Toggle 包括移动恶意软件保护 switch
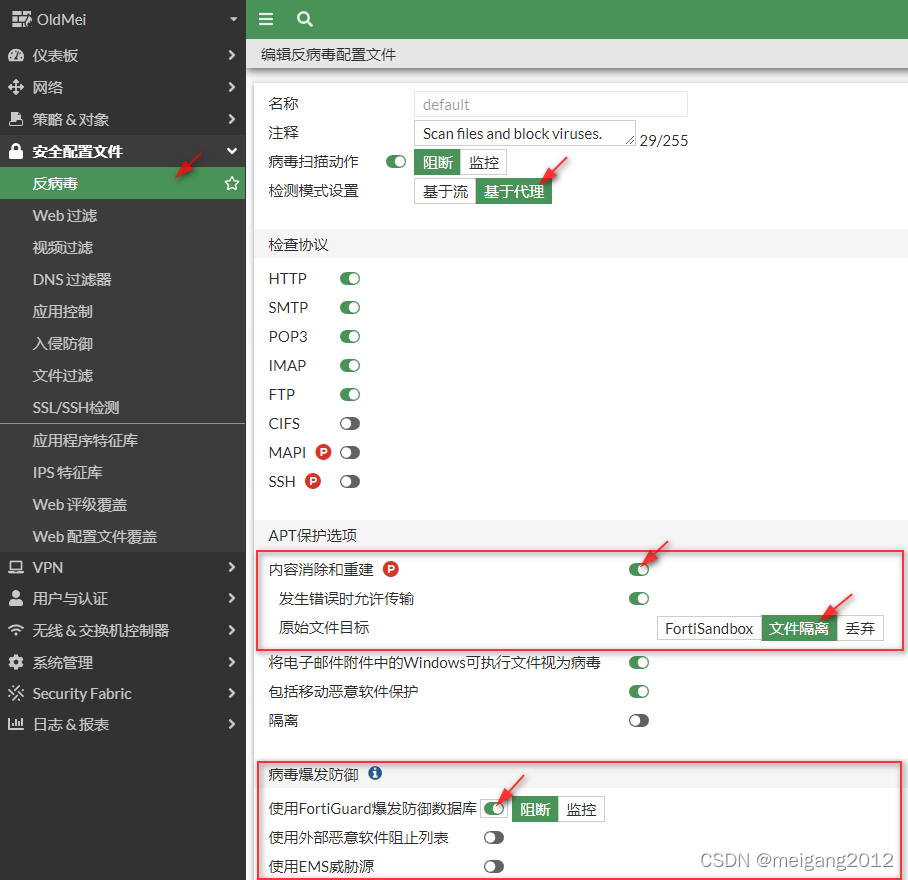This screenshot has width=908, height=880. tap(639, 691)
